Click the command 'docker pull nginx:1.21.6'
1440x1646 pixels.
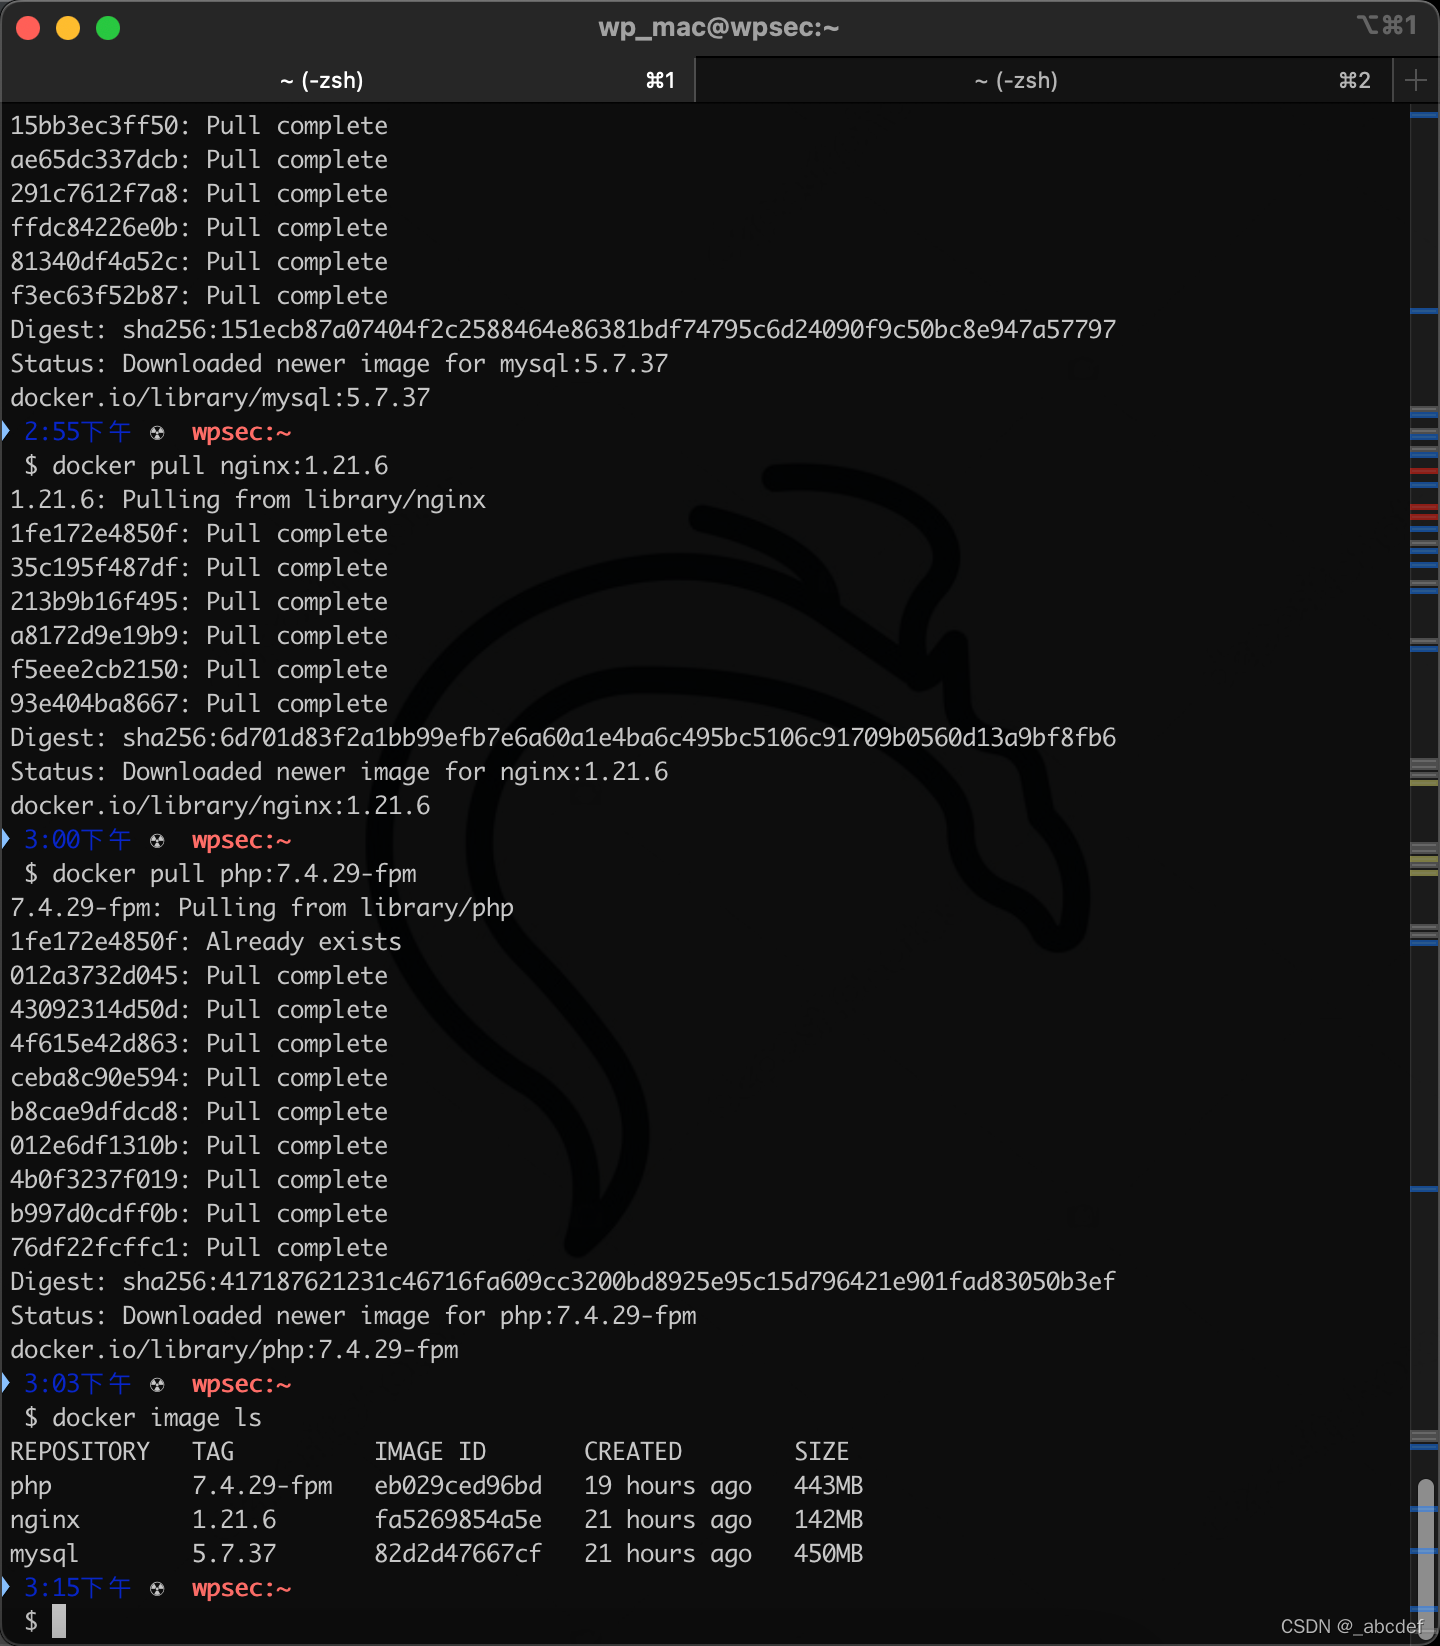220,466
